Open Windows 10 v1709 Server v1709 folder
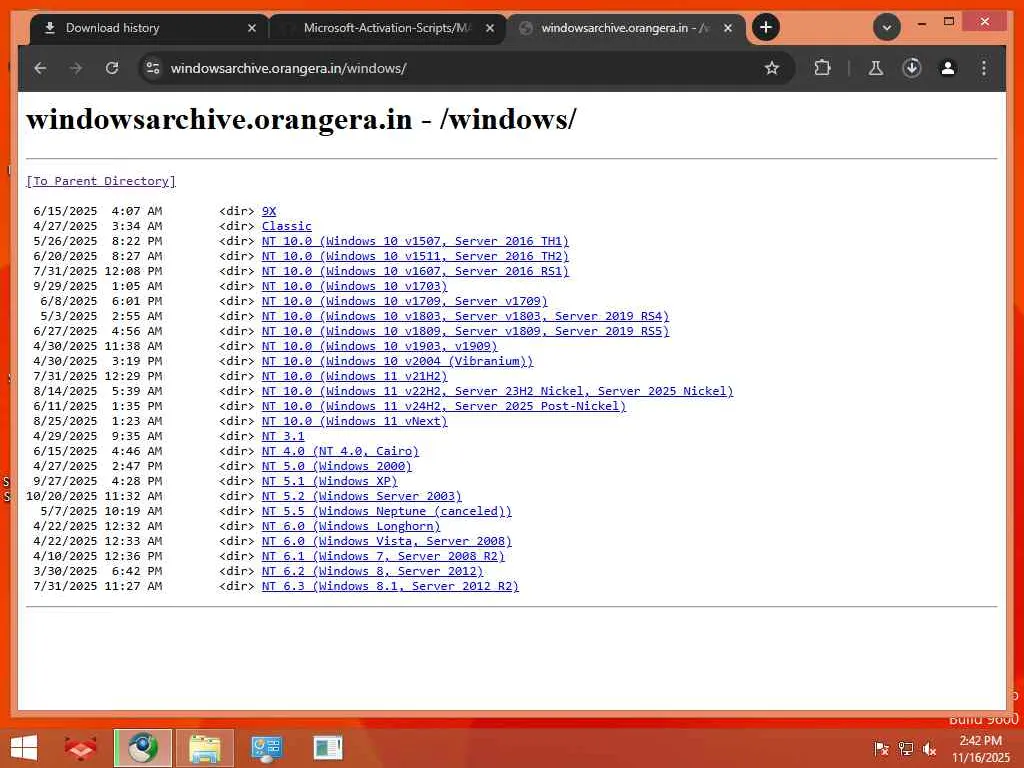Viewport: 1024px width, 768px height. point(404,301)
